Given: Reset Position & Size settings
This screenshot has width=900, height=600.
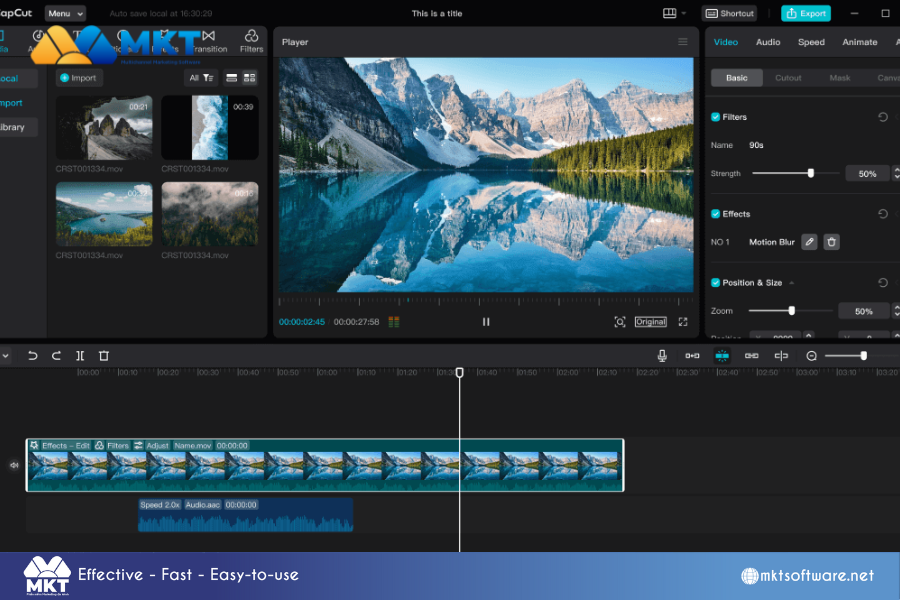Looking at the screenshot, I should [883, 282].
